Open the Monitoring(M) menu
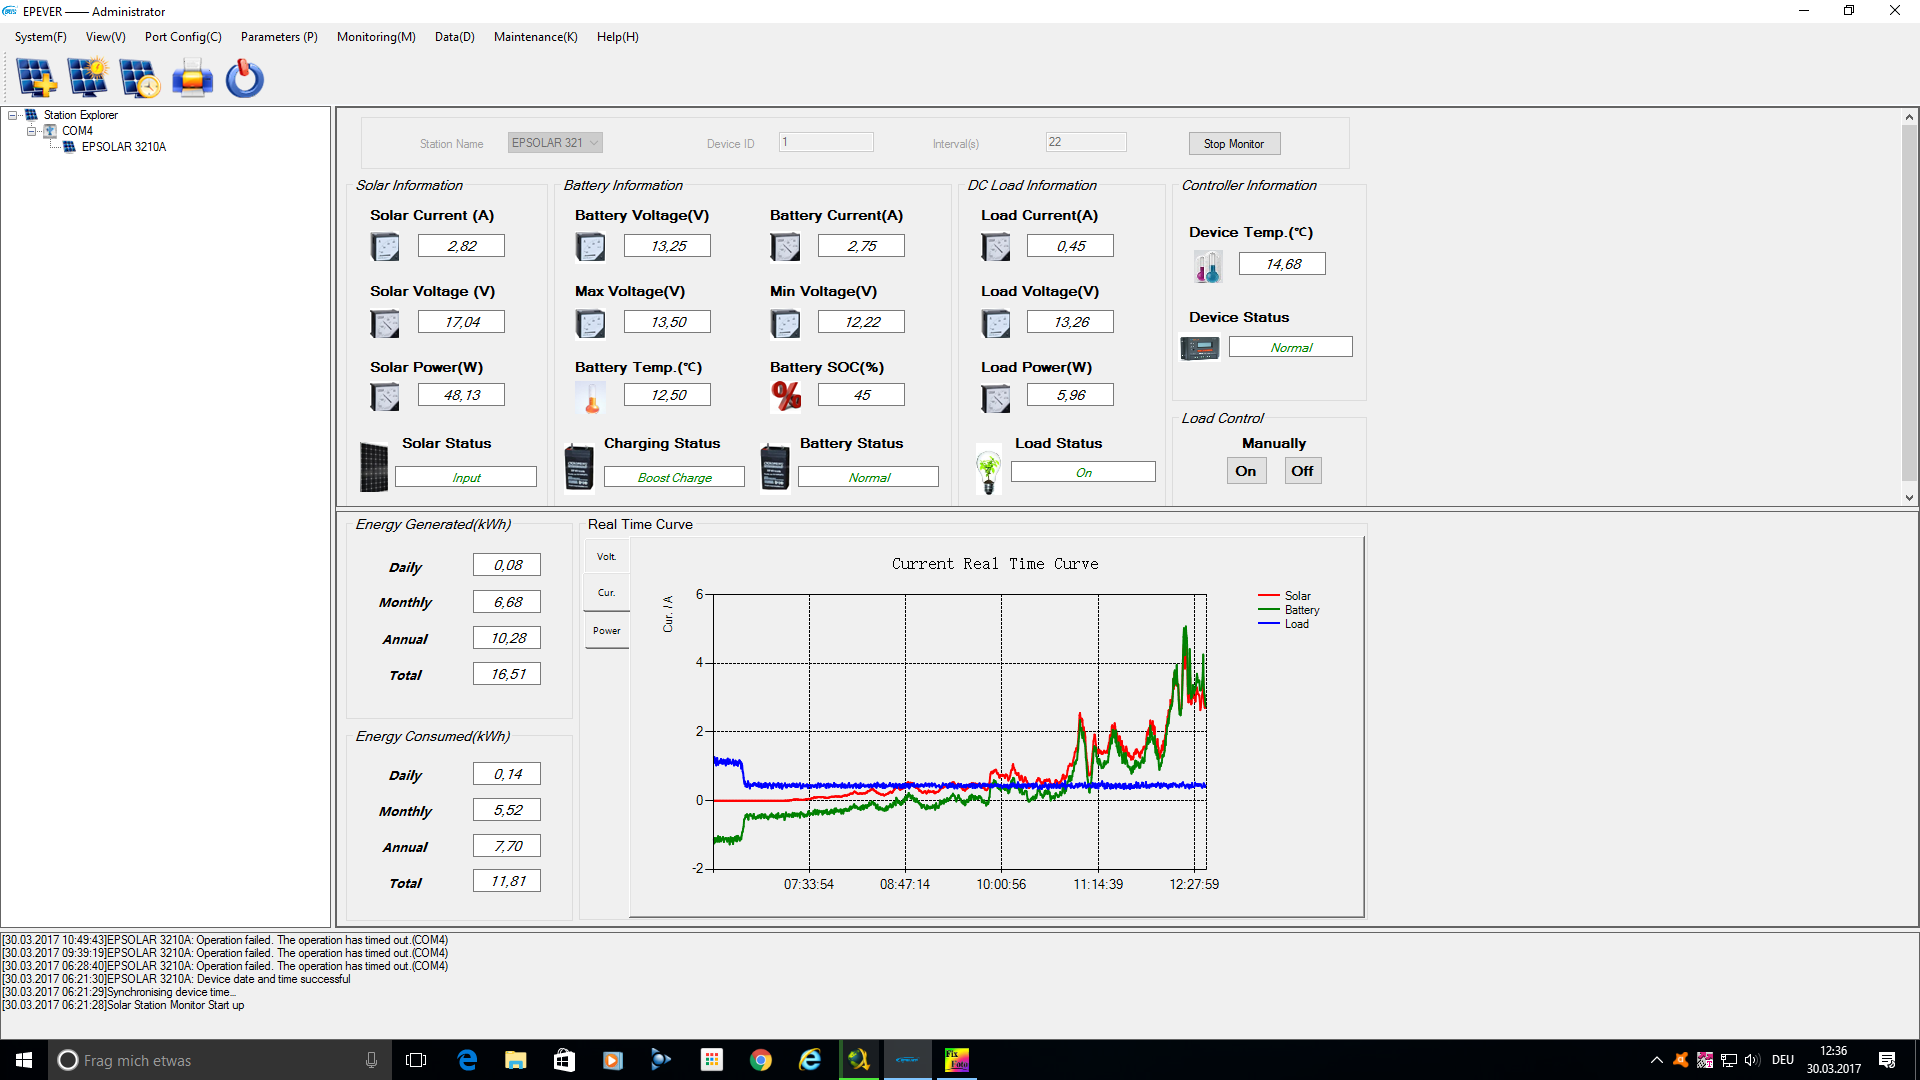This screenshot has height=1080, width=1920. 375,37
